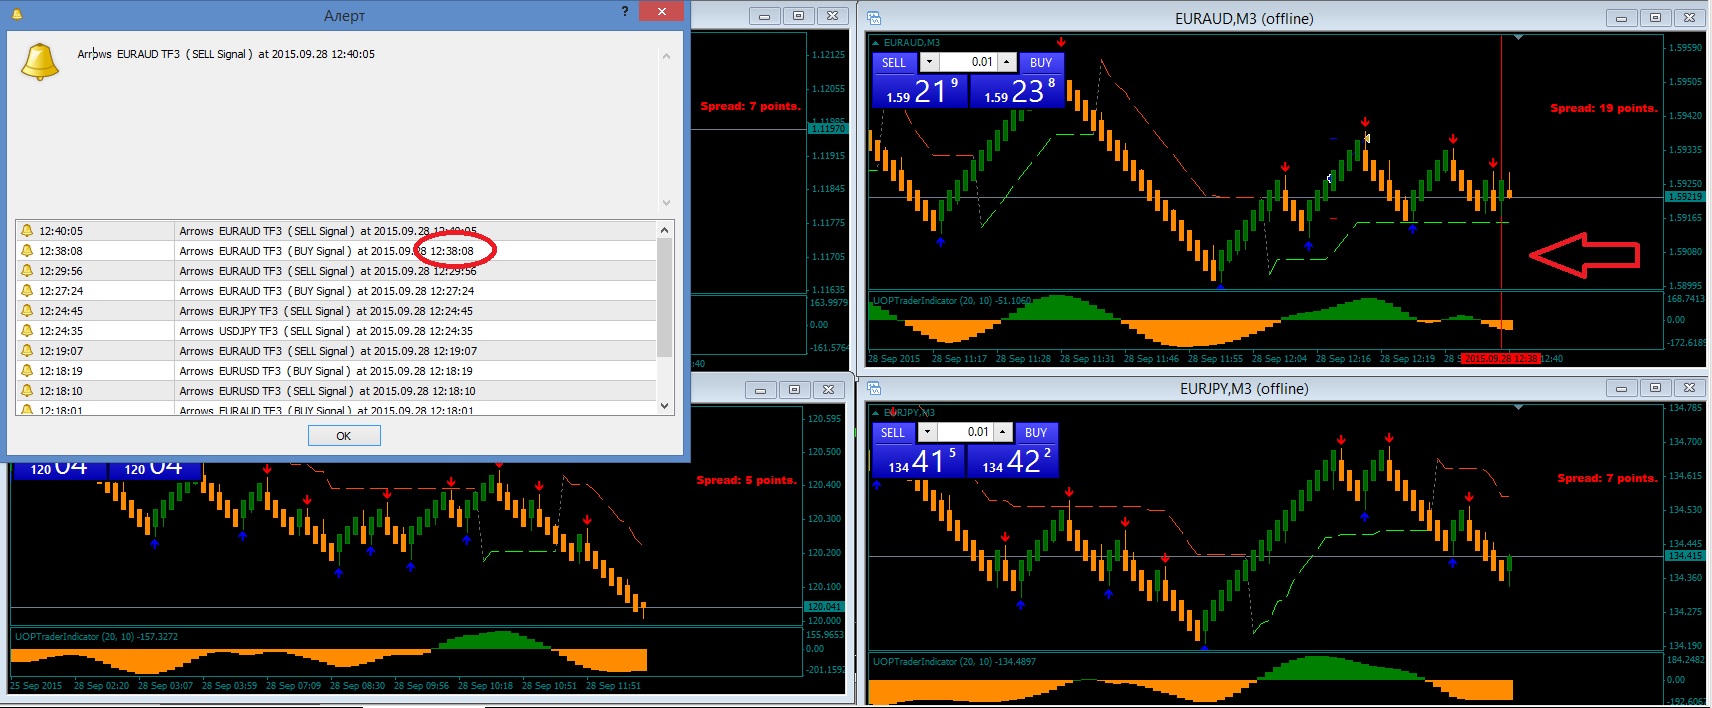Click the 'Spread: 7 points.' label on EURJPY

click(1607, 478)
